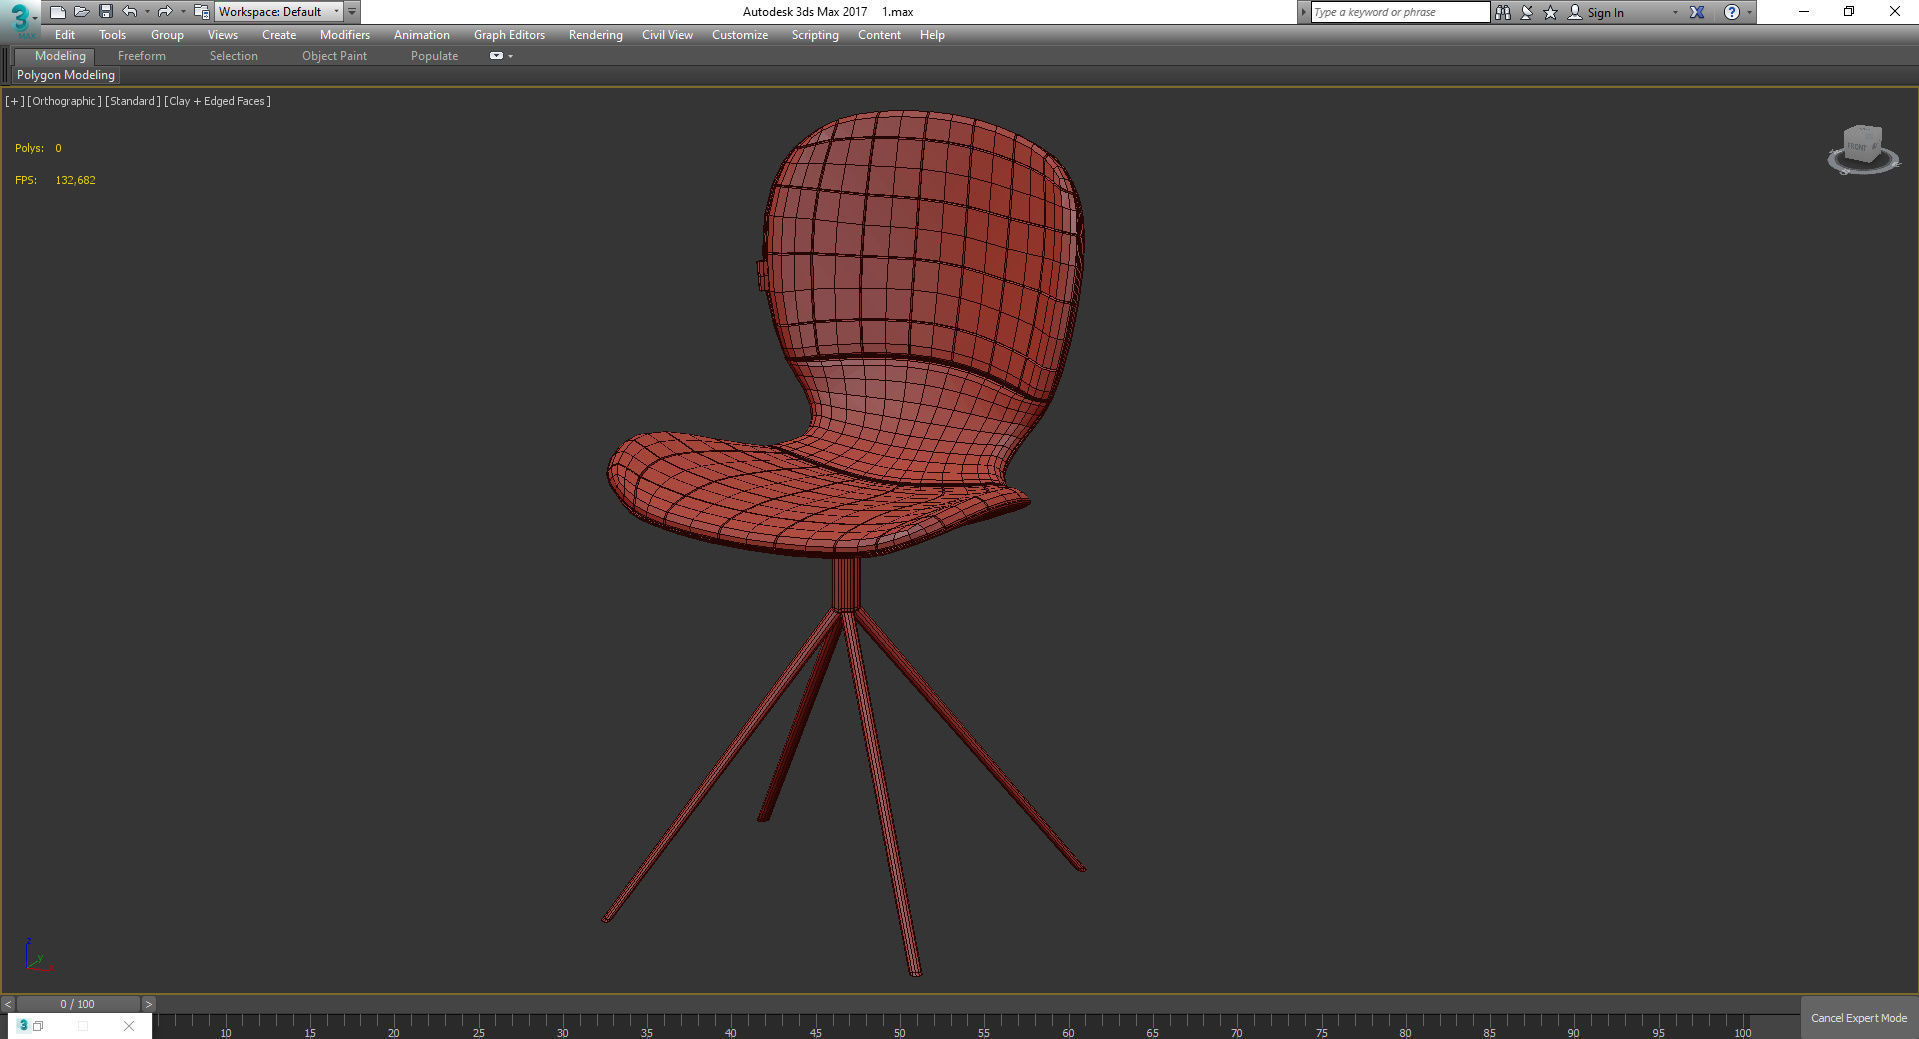Toggle the ribbon minimize display button
Viewport: 1919px width, 1039px height.
[x=496, y=56]
